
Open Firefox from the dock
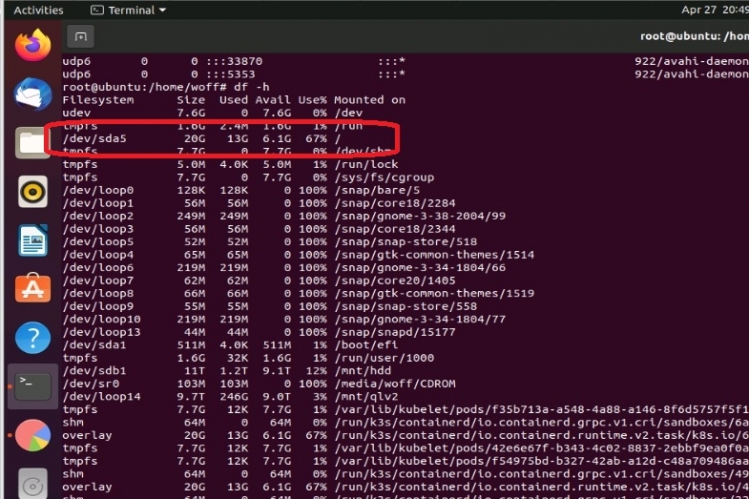point(32,45)
